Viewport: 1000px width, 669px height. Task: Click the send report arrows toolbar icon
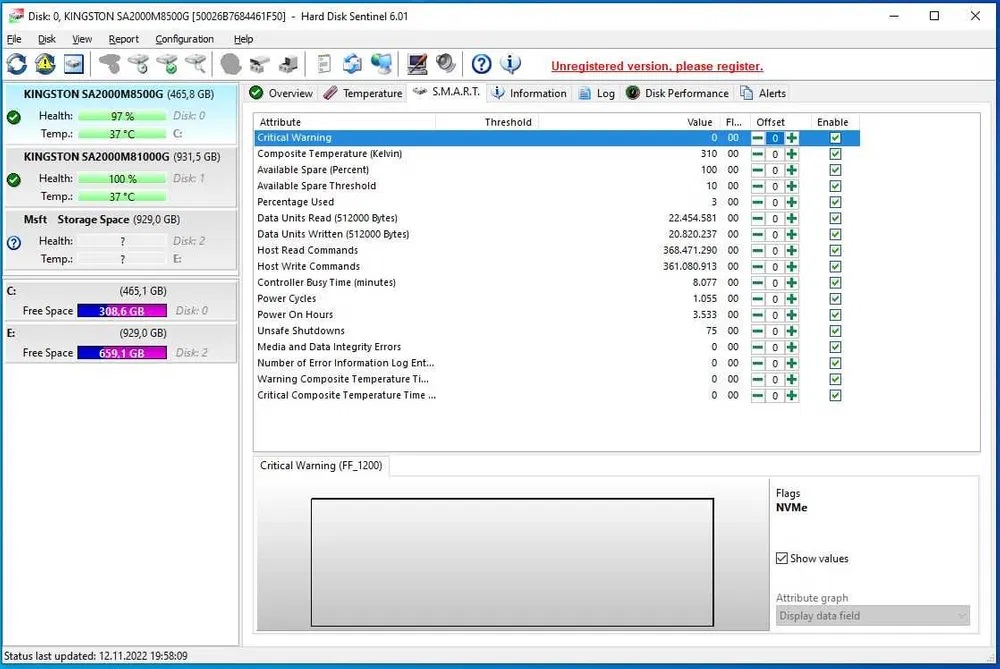(x=352, y=64)
